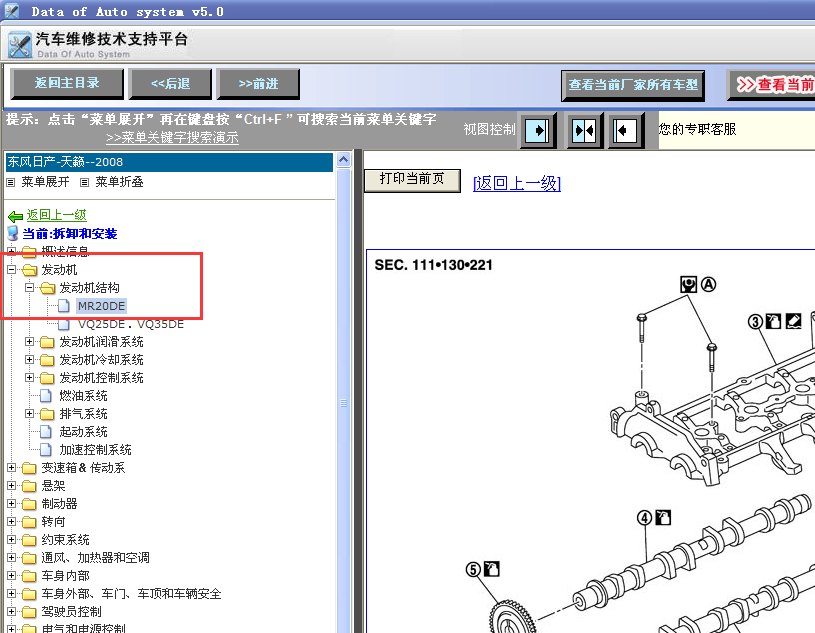Image resolution: width=815 pixels, height=633 pixels.
Task: Click the 燃油系统 page icon
Action: pyautogui.click(x=46, y=396)
